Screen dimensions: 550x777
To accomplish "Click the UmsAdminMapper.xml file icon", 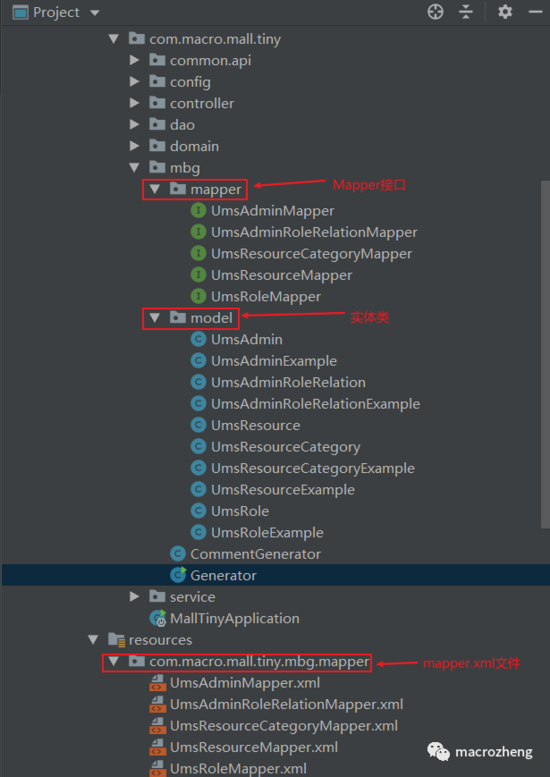I will tap(158, 683).
